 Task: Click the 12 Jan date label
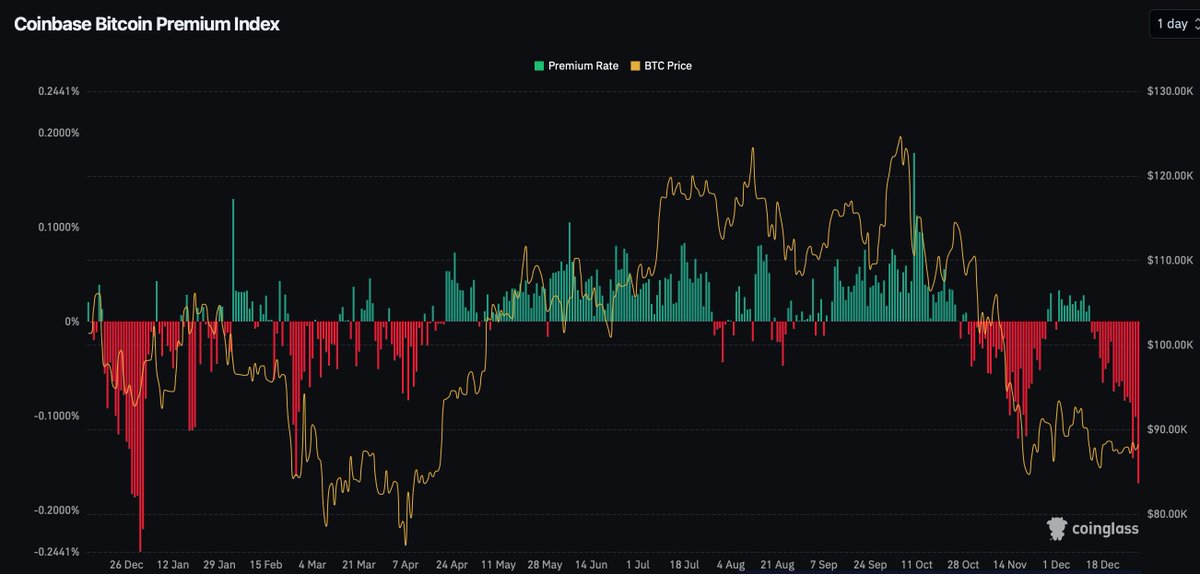[172, 565]
